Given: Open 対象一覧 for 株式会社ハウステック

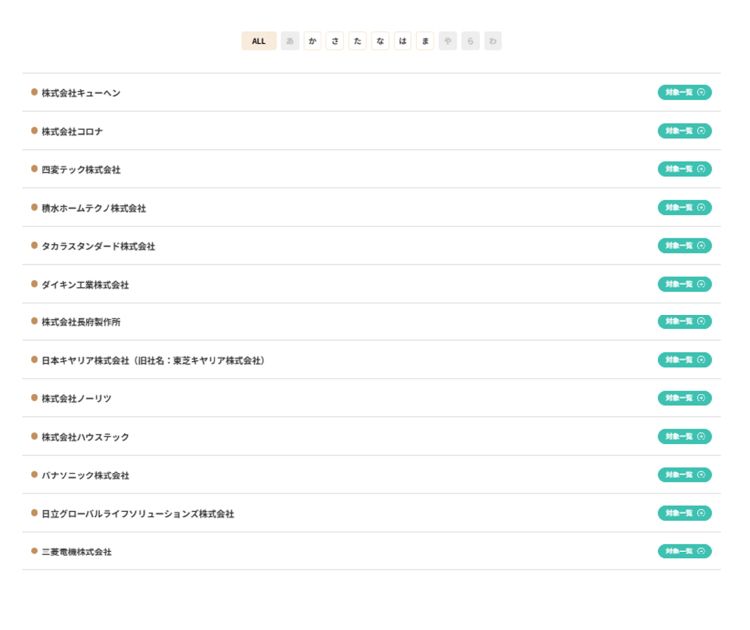Looking at the screenshot, I should click(684, 436).
